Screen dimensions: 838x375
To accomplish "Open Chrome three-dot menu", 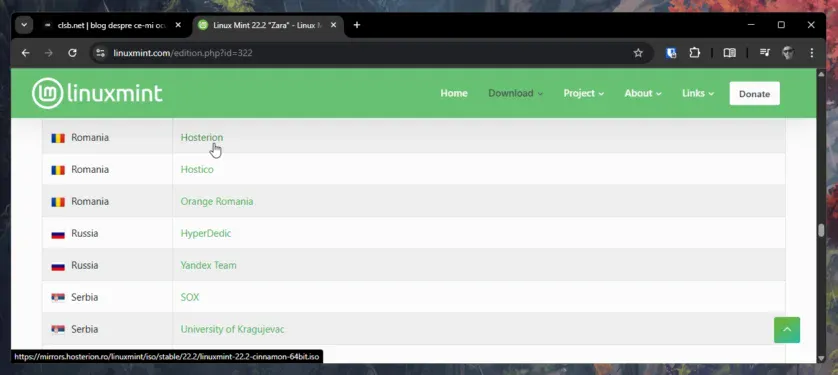I will coord(811,53).
